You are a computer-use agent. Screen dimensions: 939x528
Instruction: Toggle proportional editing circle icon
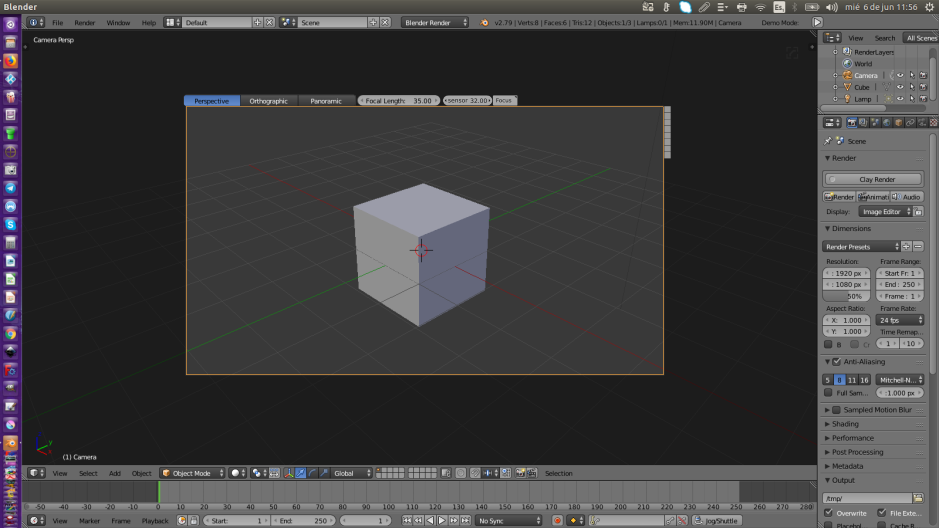pos(461,473)
